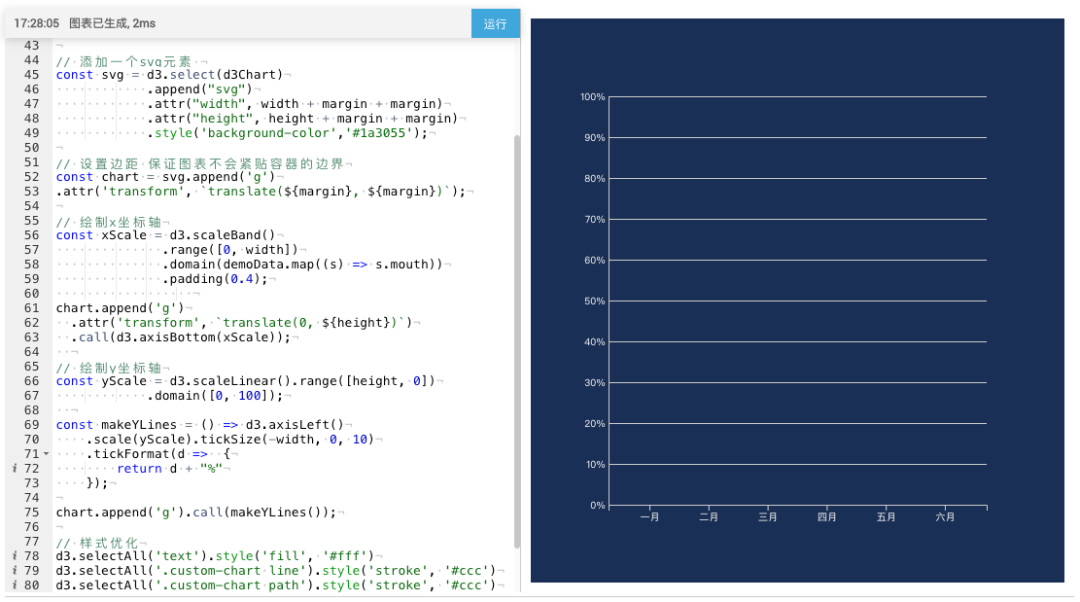Image resolution: width=1080 pixels, height=602 pixels.
Task: Click the 10% y-axis label
Action: tap(595, 464)
